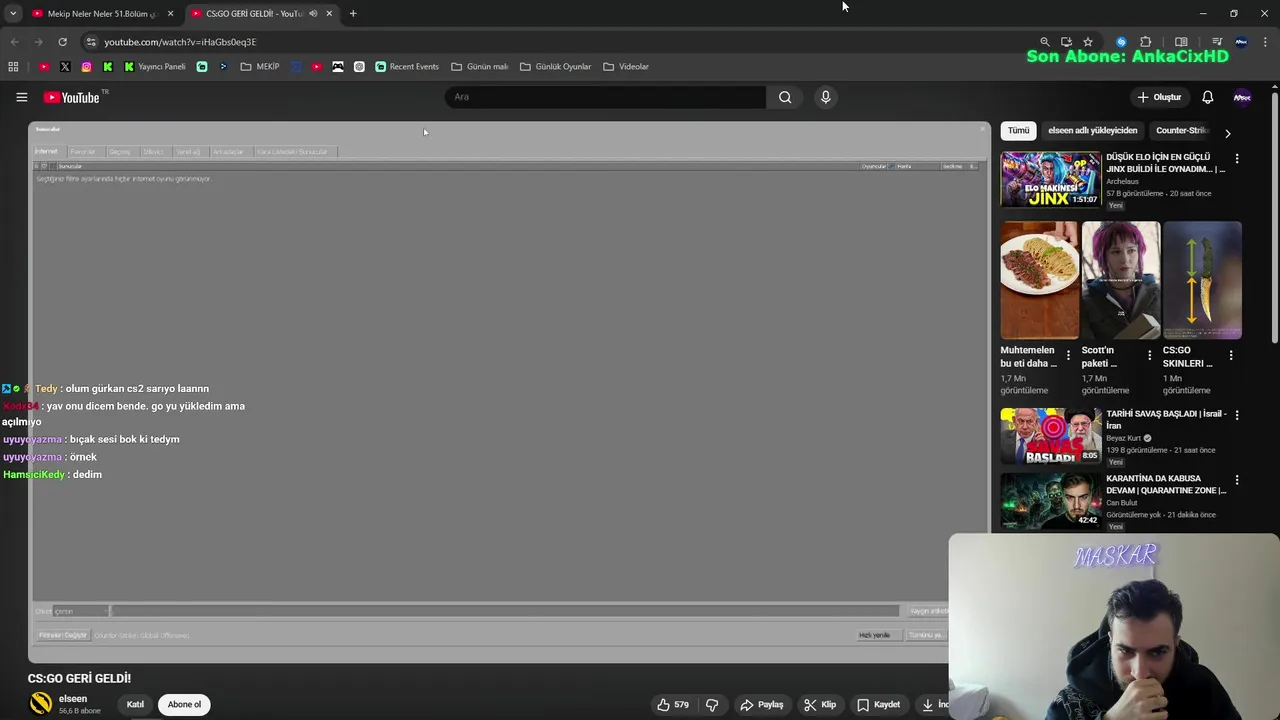Install the app via address bar icon

click(1066, 42)
